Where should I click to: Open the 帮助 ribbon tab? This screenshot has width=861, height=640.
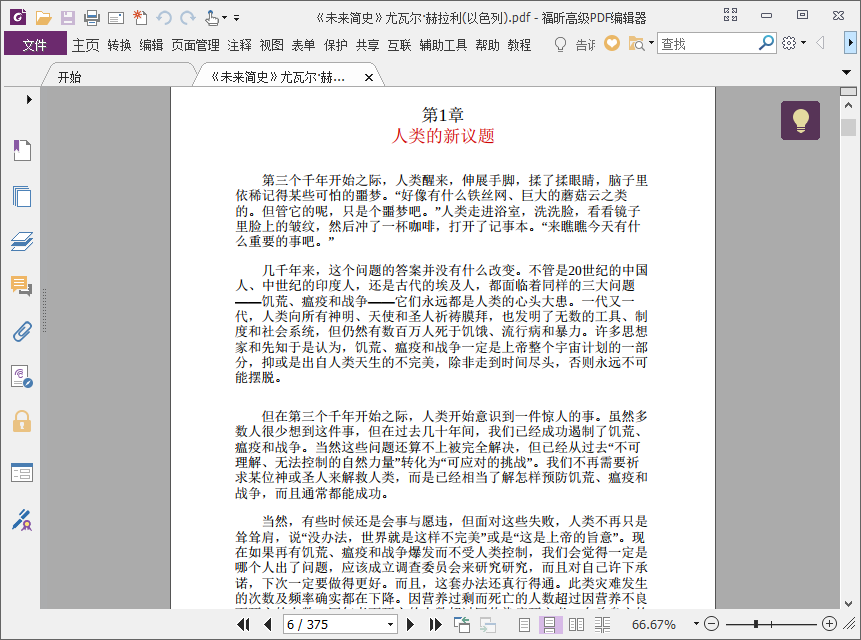coord(487,45)
